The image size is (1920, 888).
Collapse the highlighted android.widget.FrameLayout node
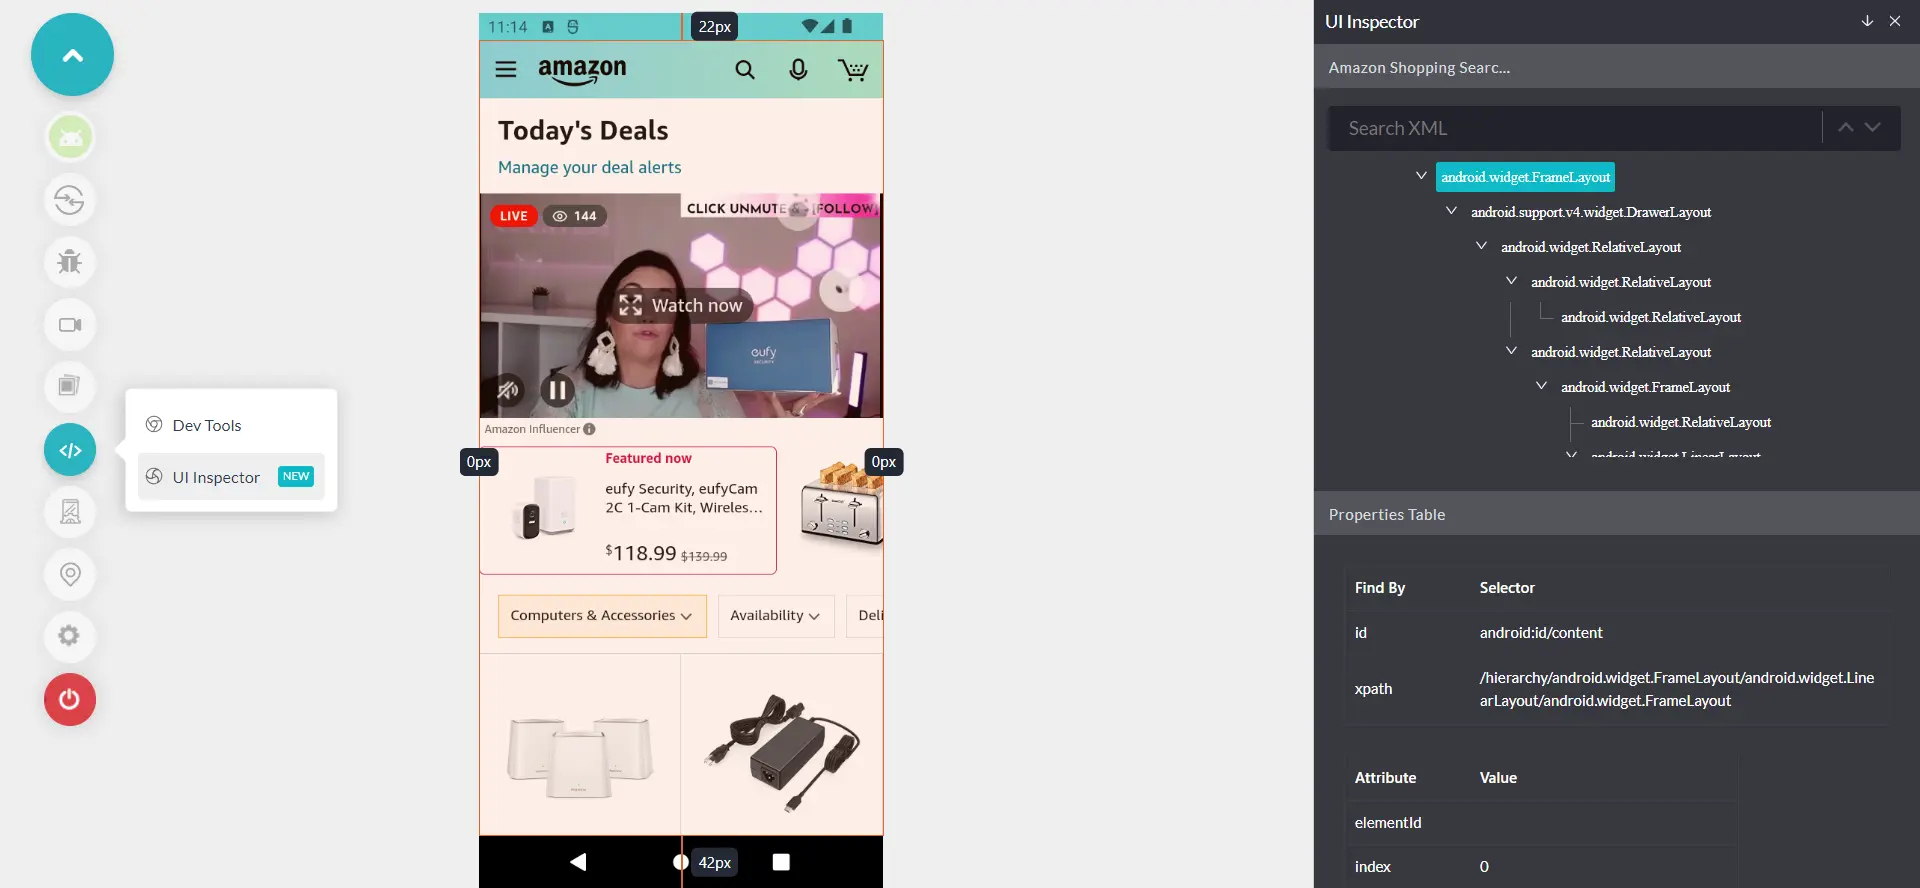[x=1421, y=176]
